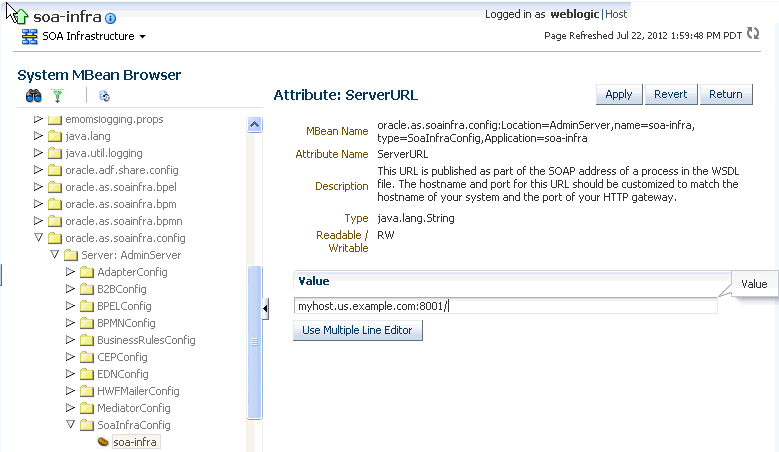The image size is (779, 452).
Task: Click the soa-infra information icon
Action: (111, 18)
